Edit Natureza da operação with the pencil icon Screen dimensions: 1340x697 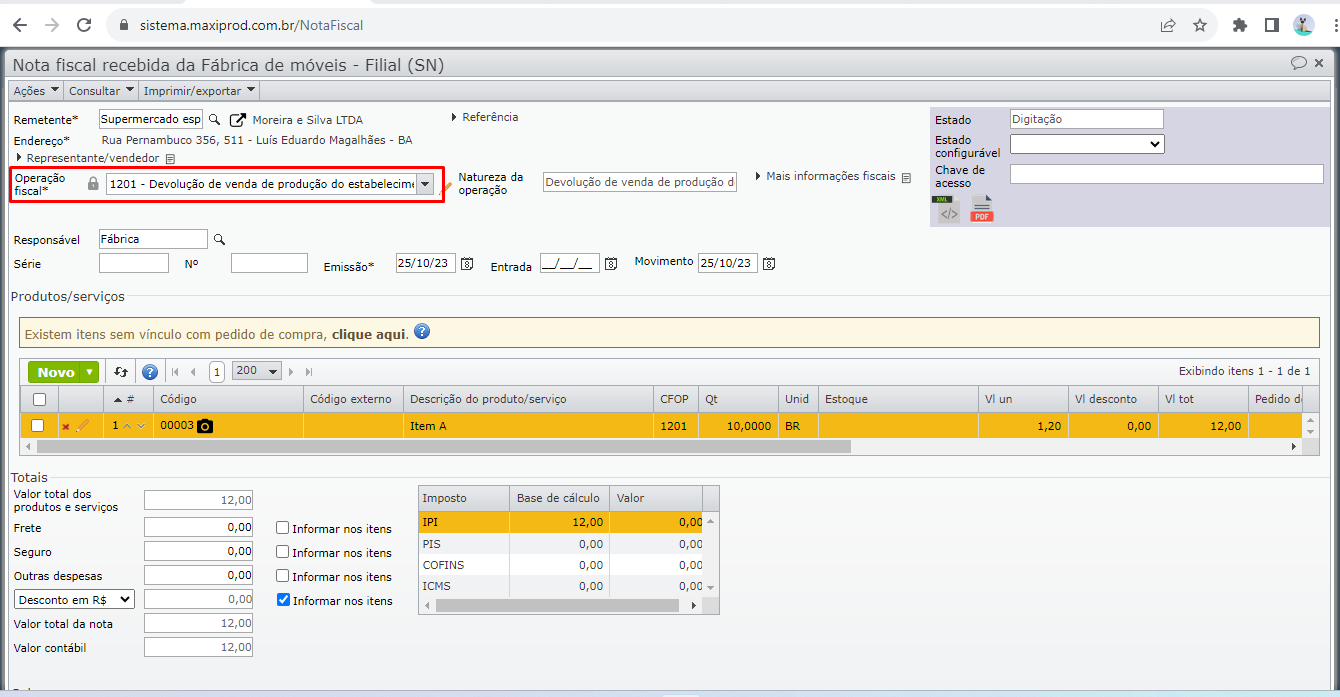click(x=447, y=186)
